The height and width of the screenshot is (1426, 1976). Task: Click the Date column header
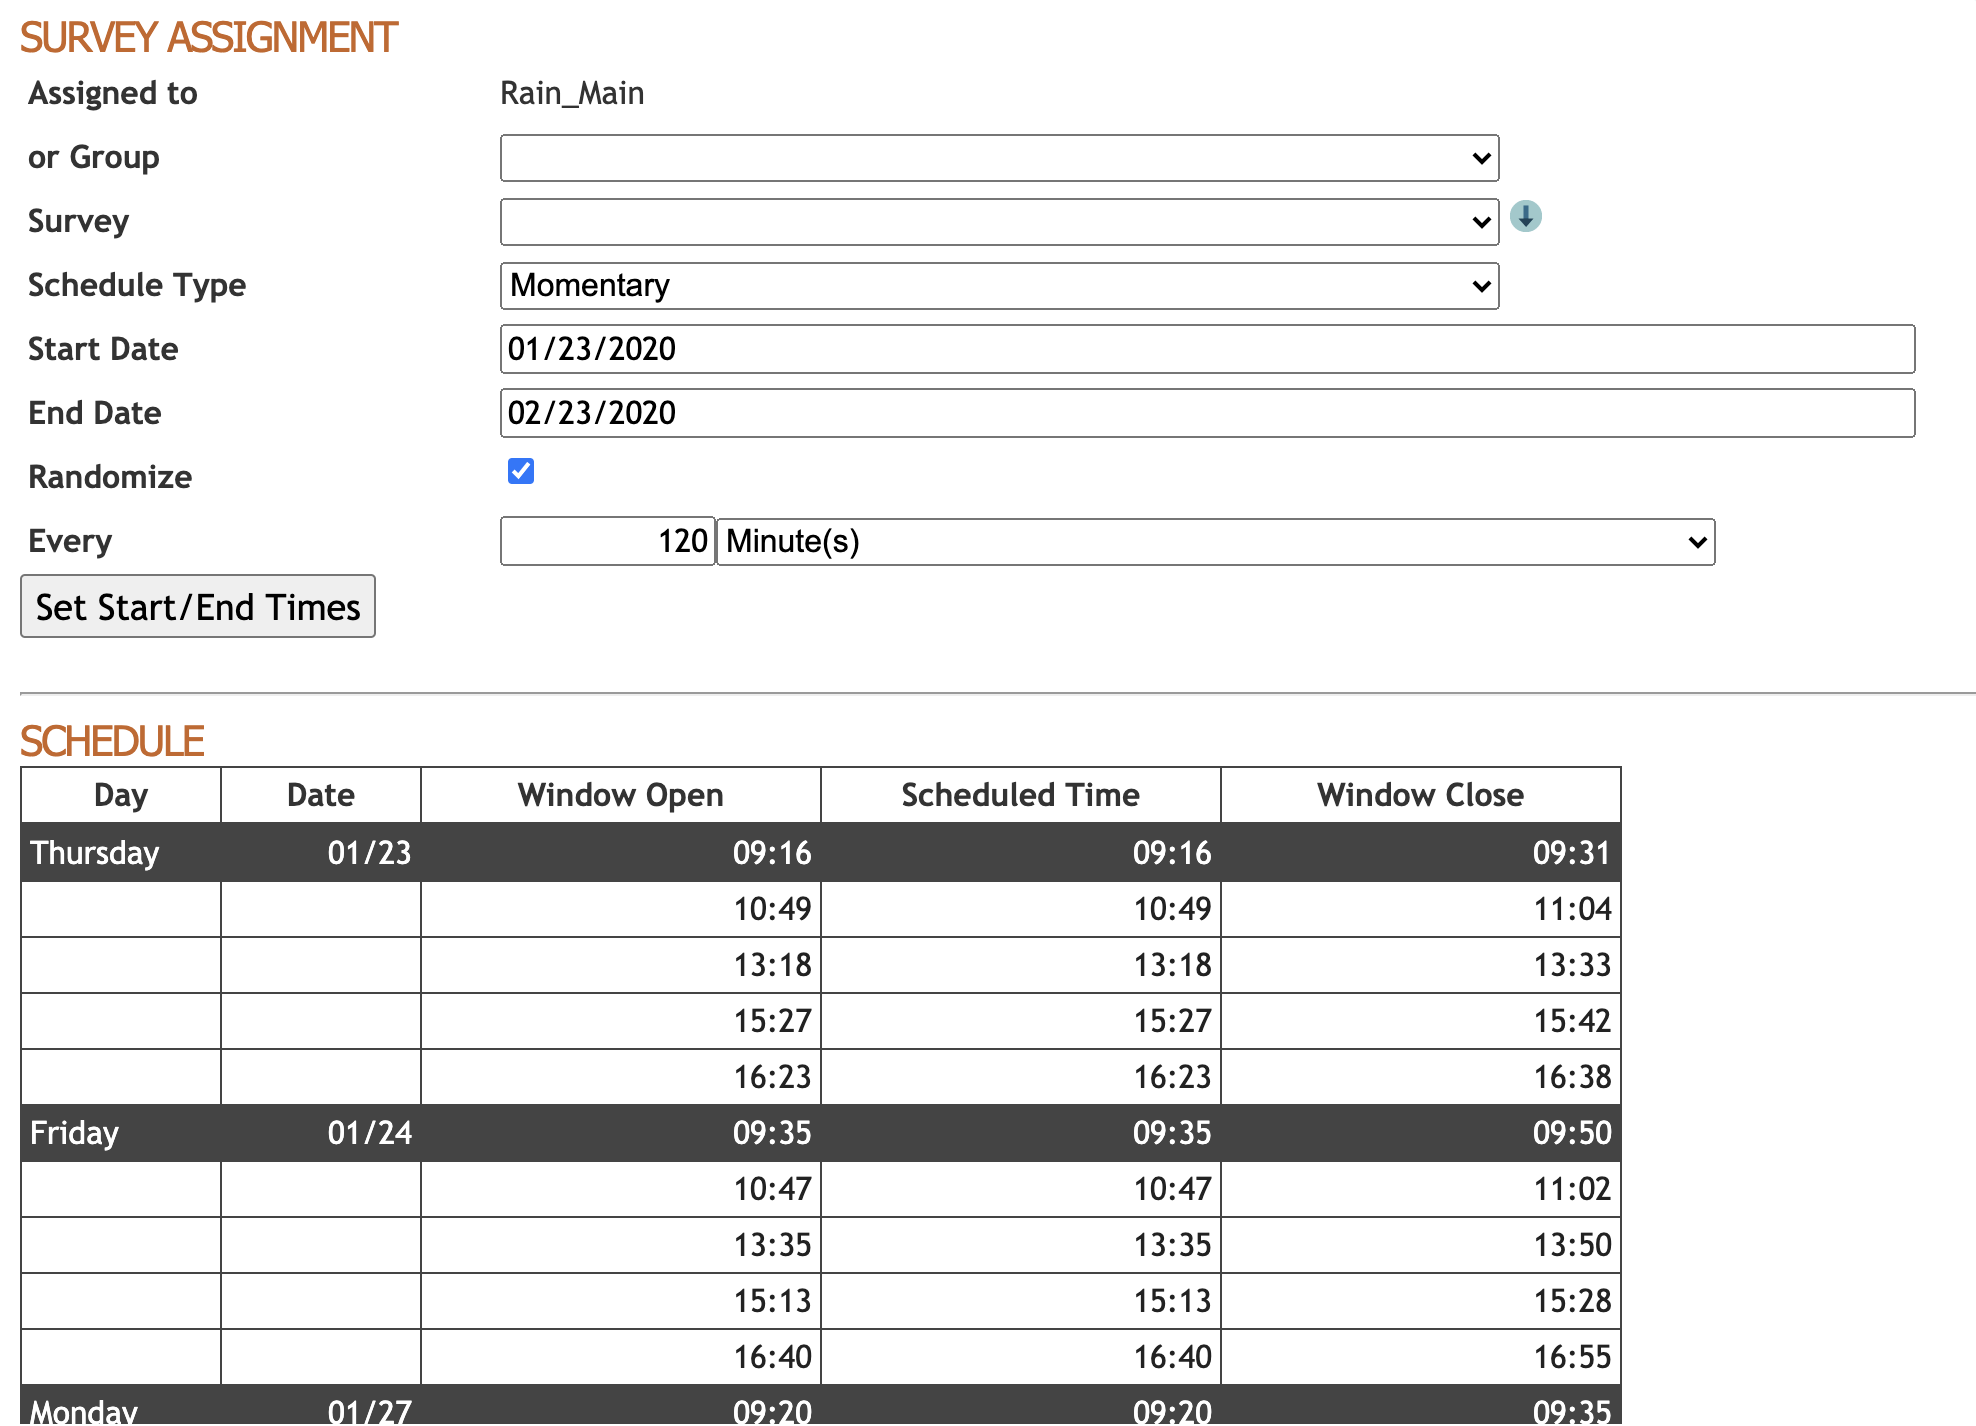pyautogui.click(x=321, y=795)
